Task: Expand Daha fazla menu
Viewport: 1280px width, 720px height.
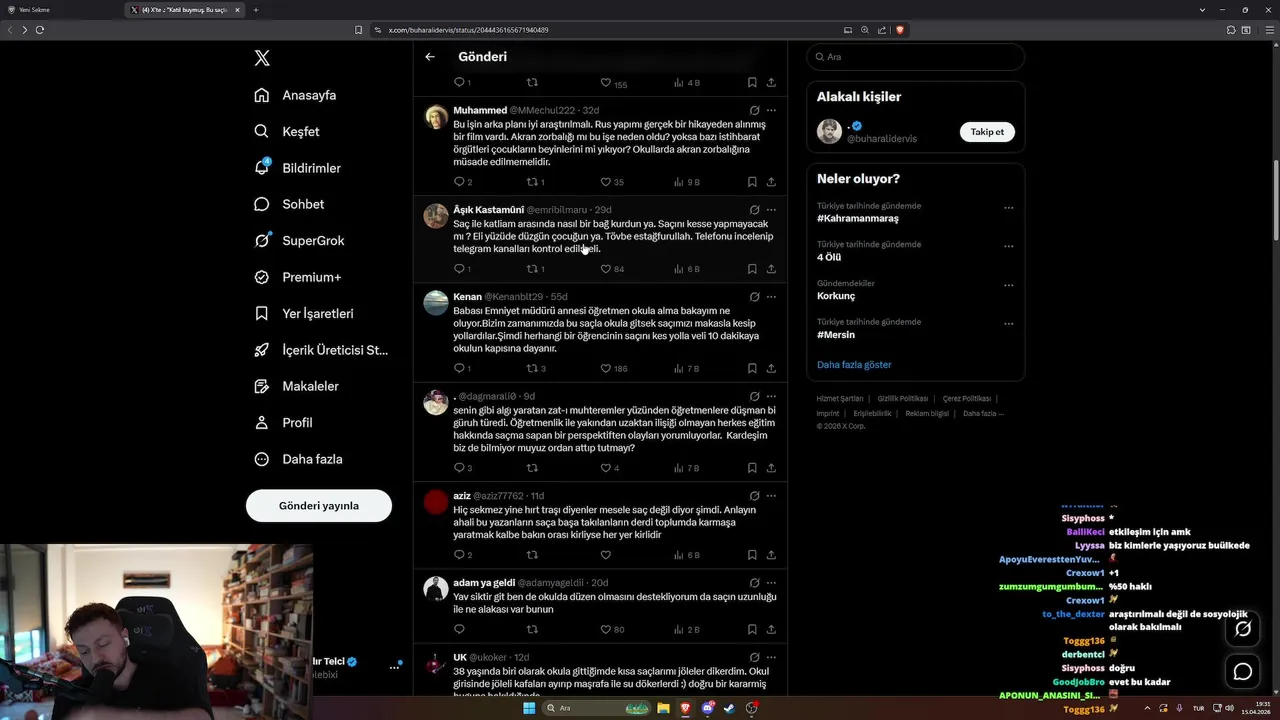Action: click(298, 459)
